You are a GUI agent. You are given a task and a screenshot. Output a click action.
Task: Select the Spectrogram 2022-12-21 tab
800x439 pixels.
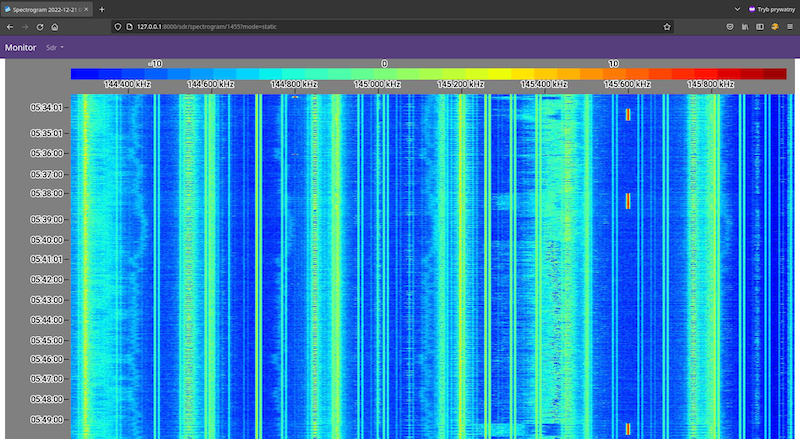(x=46, y=9)
